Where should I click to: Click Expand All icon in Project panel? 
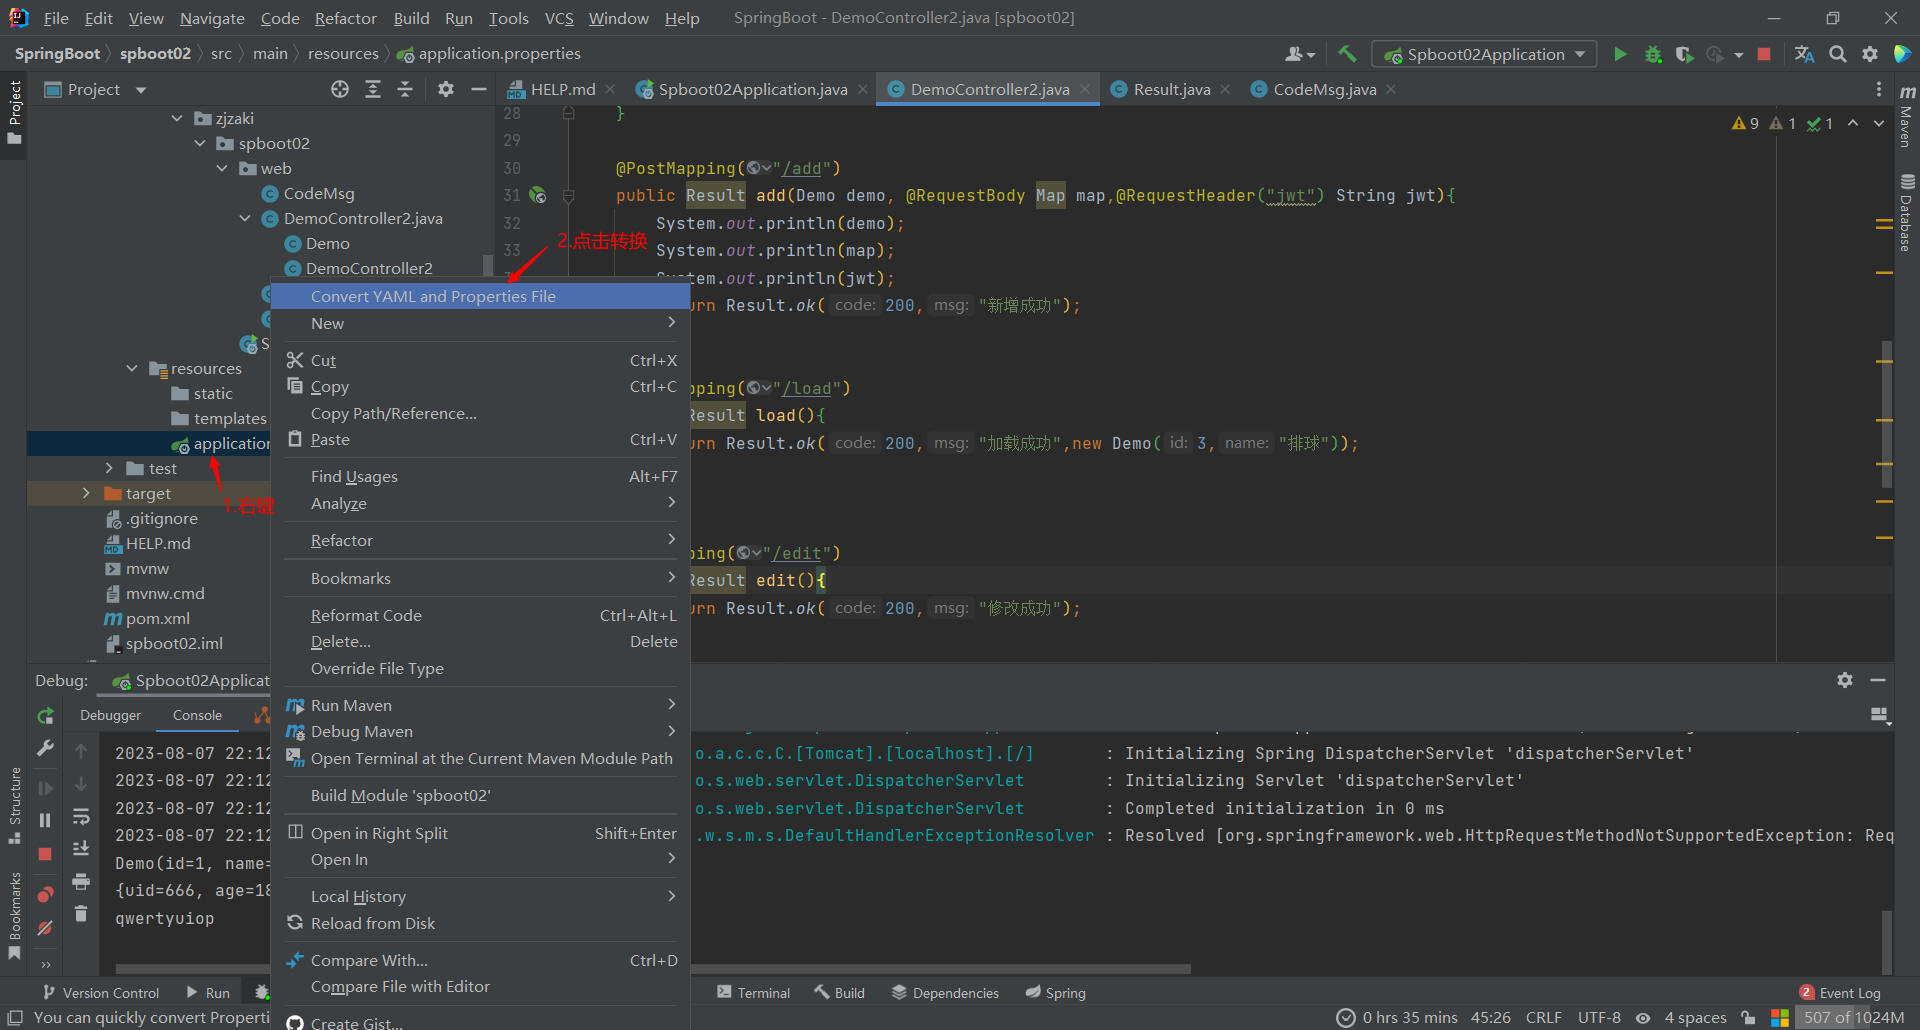pos(373,89)
